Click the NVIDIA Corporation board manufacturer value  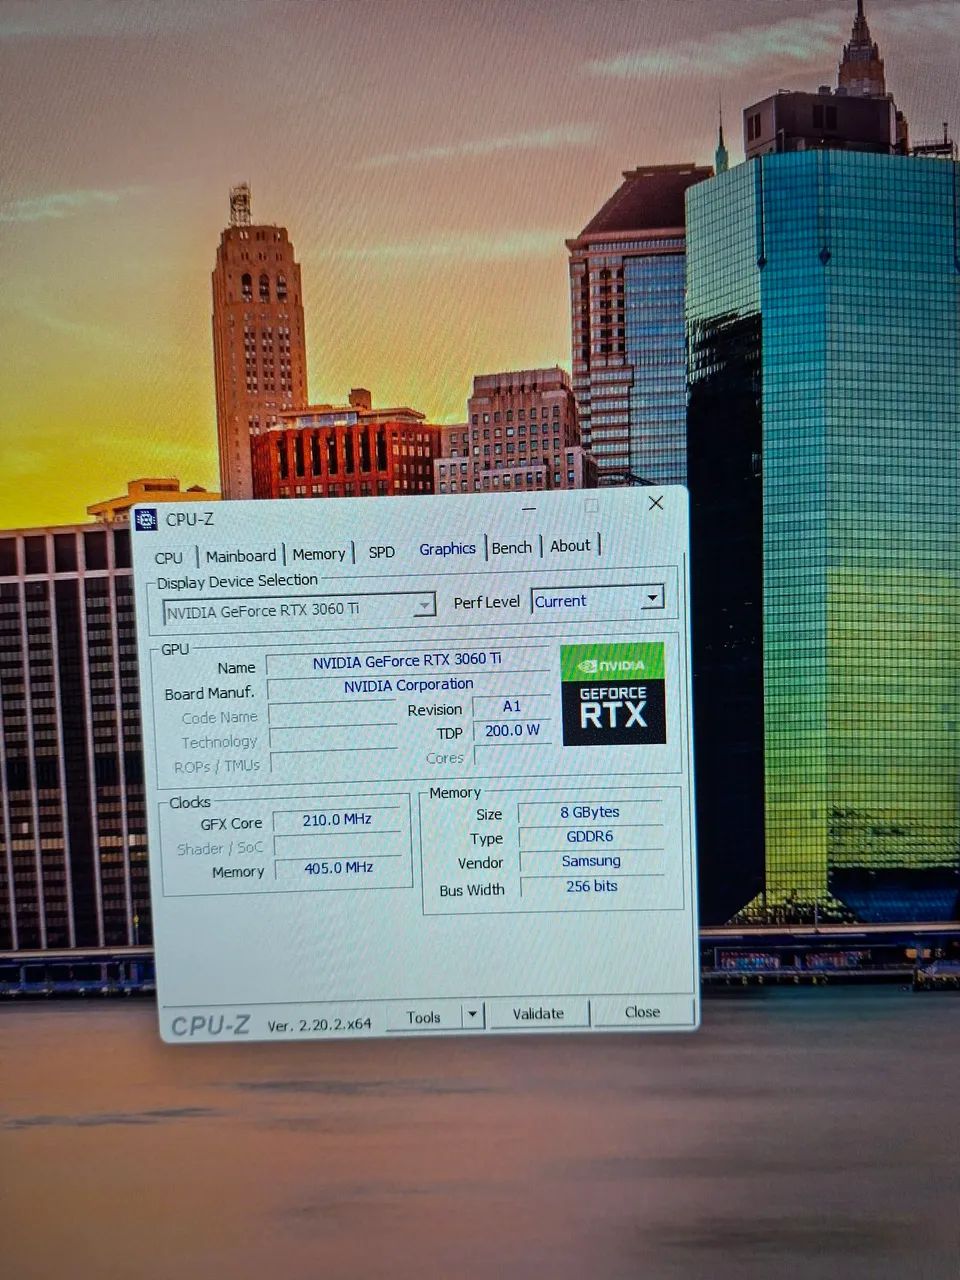click(408, 686)
